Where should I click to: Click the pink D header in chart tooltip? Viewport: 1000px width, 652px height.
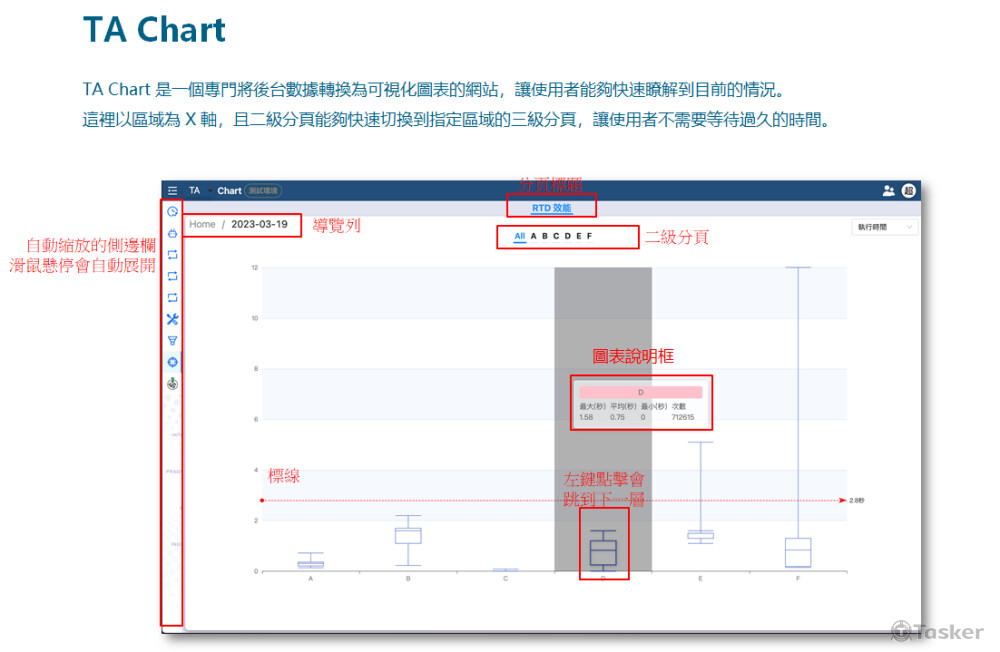tap(641, 392)
